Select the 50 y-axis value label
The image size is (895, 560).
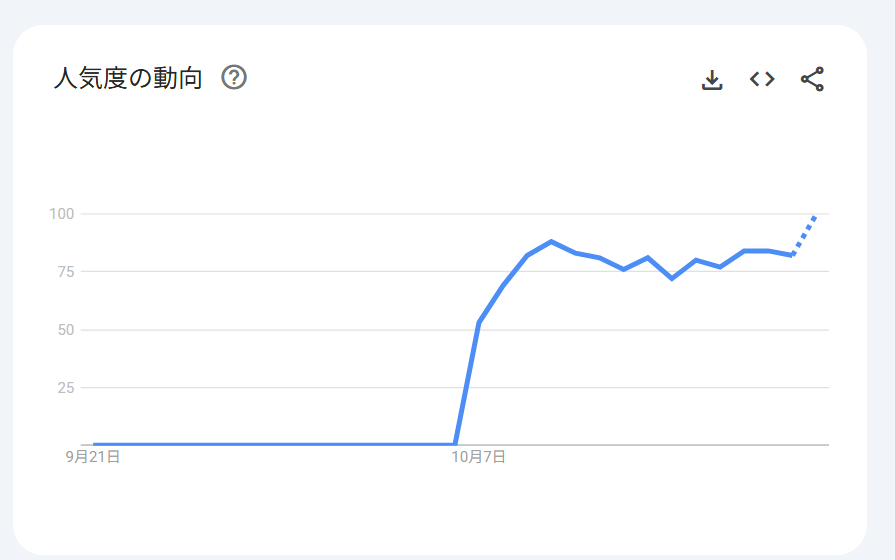pyautogui.click(x=66, y=330)
